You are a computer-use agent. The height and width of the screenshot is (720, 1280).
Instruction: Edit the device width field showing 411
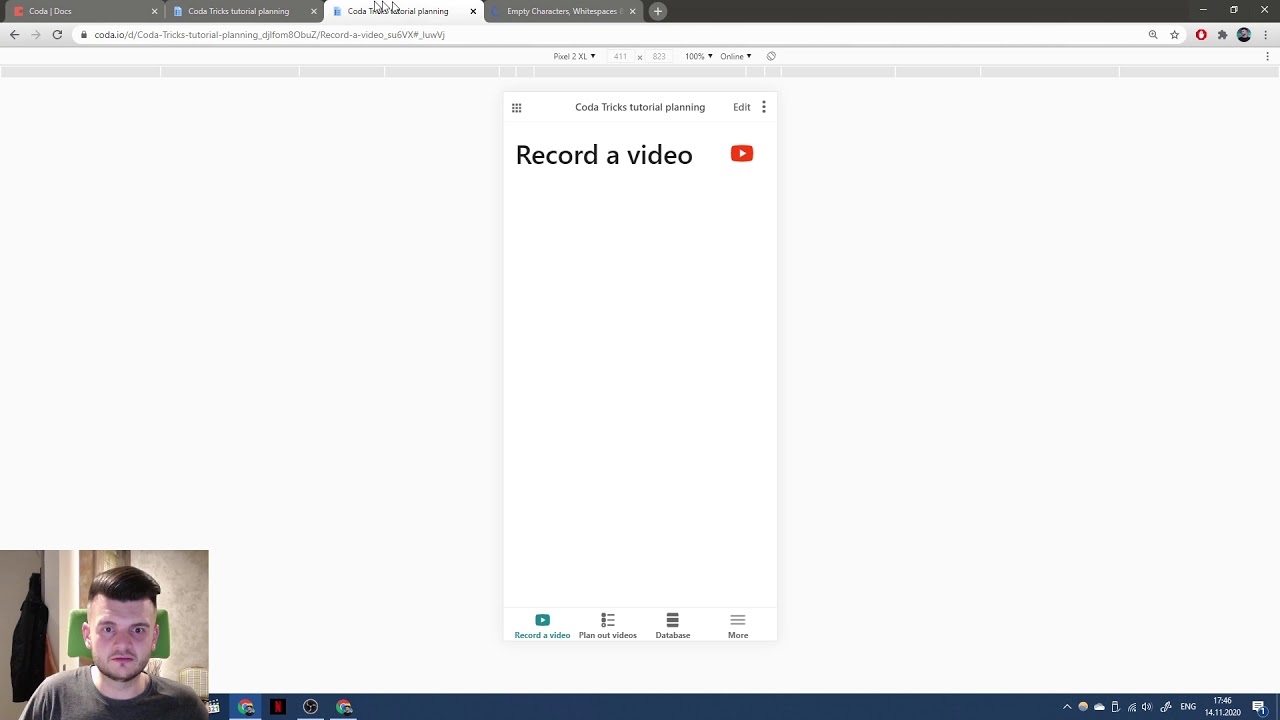(620, 56)
